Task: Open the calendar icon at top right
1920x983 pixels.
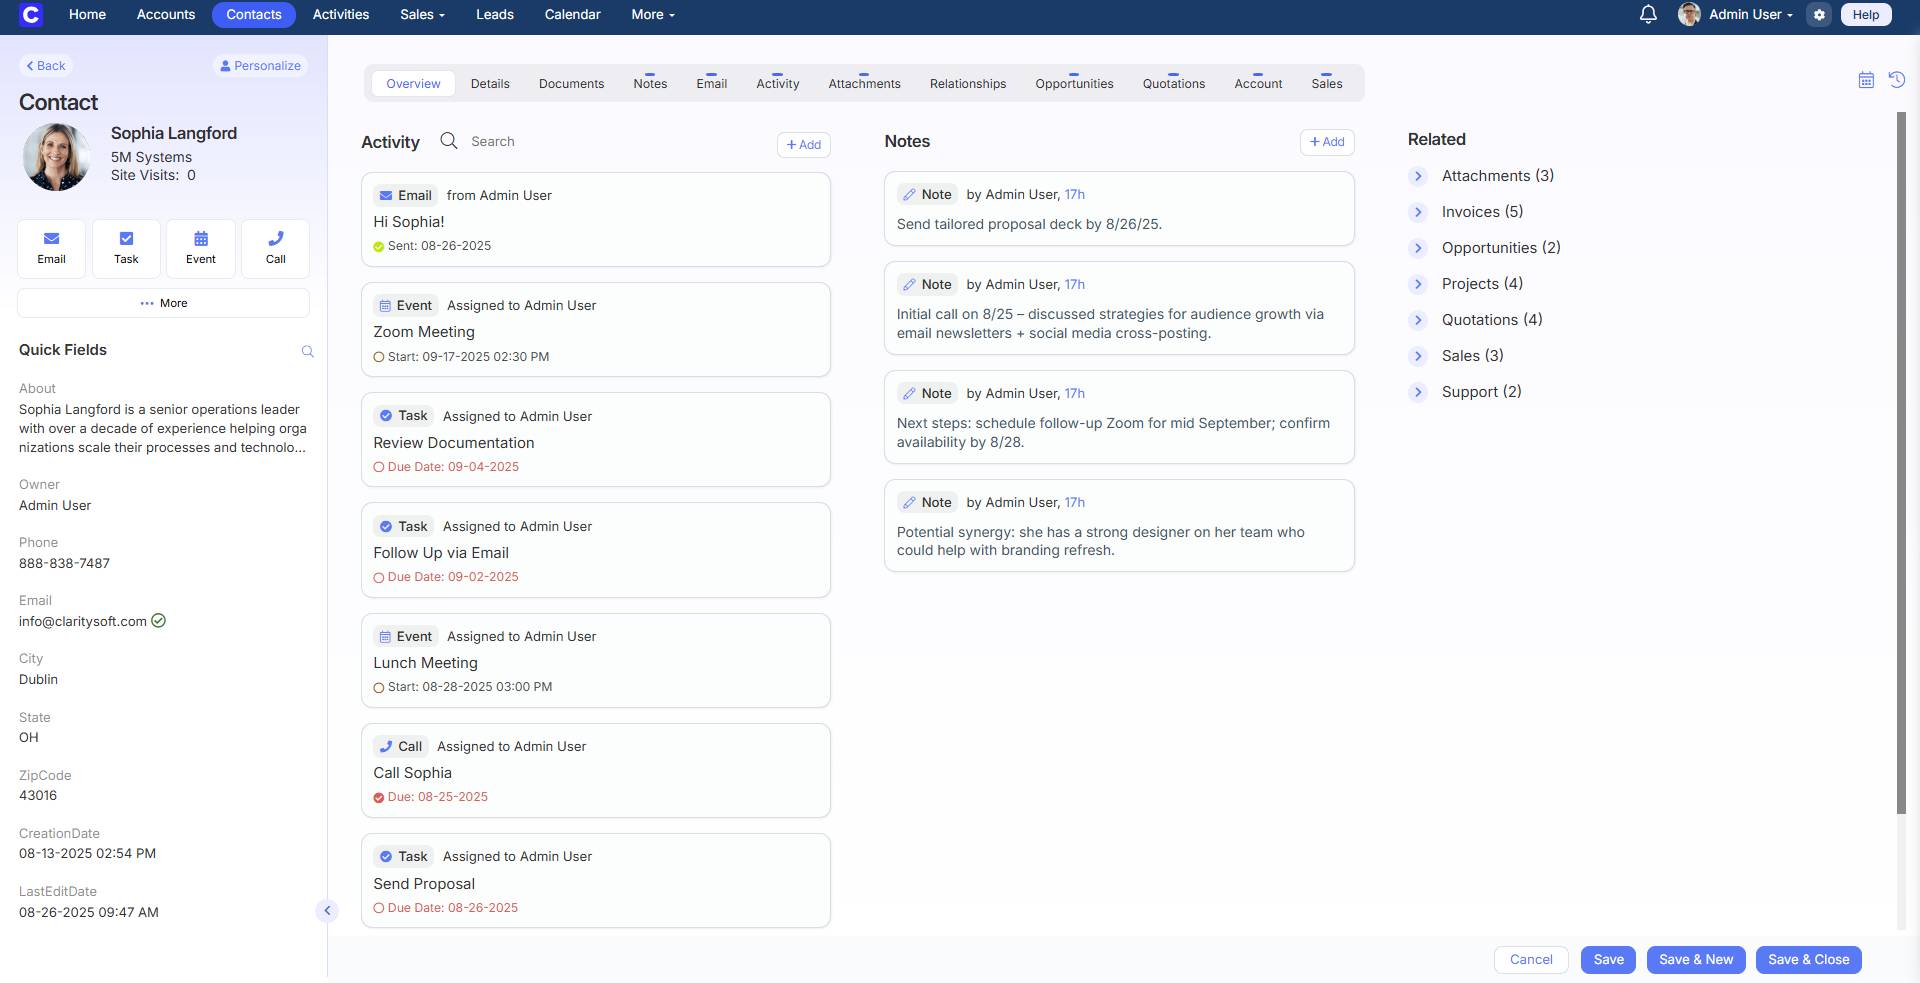Action: coord(1866,80)
